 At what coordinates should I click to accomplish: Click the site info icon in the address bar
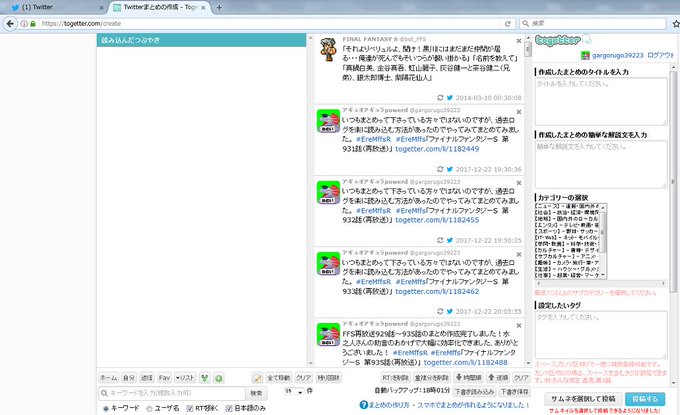pyautogui.click(x=24, y=23)
